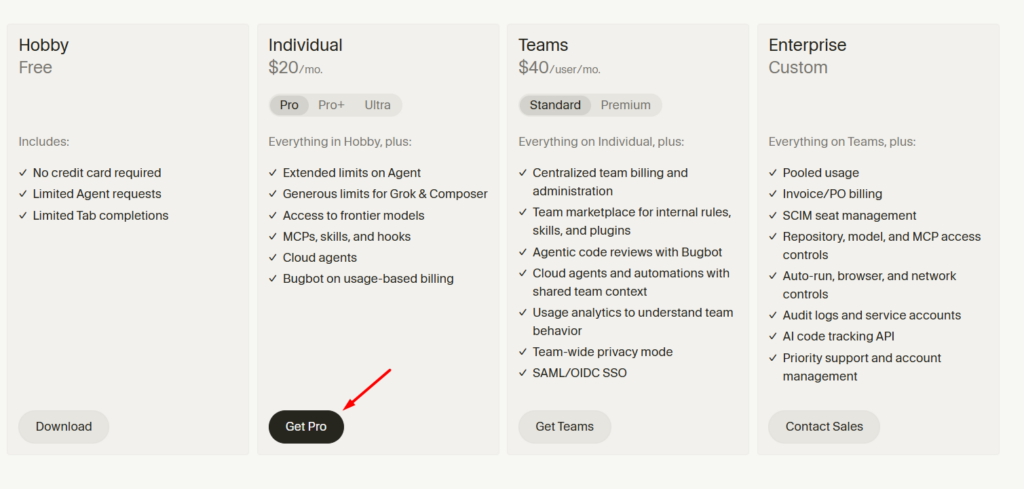The width and height of the screenshot is (1024, 489).
Task: Choose the Ultra tier option
Action: point(377,105)
